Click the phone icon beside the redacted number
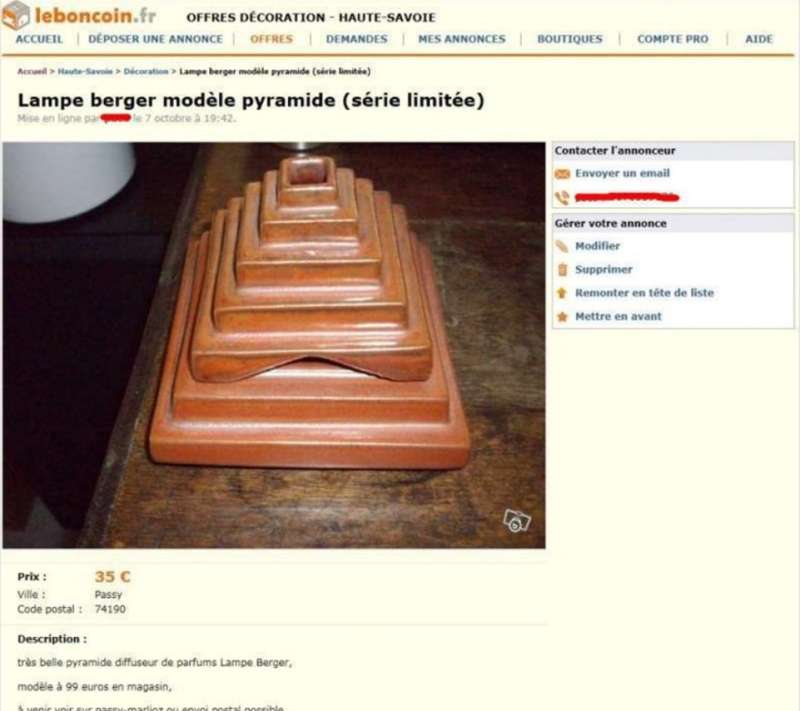The width and height of the screenshot is (800, 711). click(x=562, y=197)
